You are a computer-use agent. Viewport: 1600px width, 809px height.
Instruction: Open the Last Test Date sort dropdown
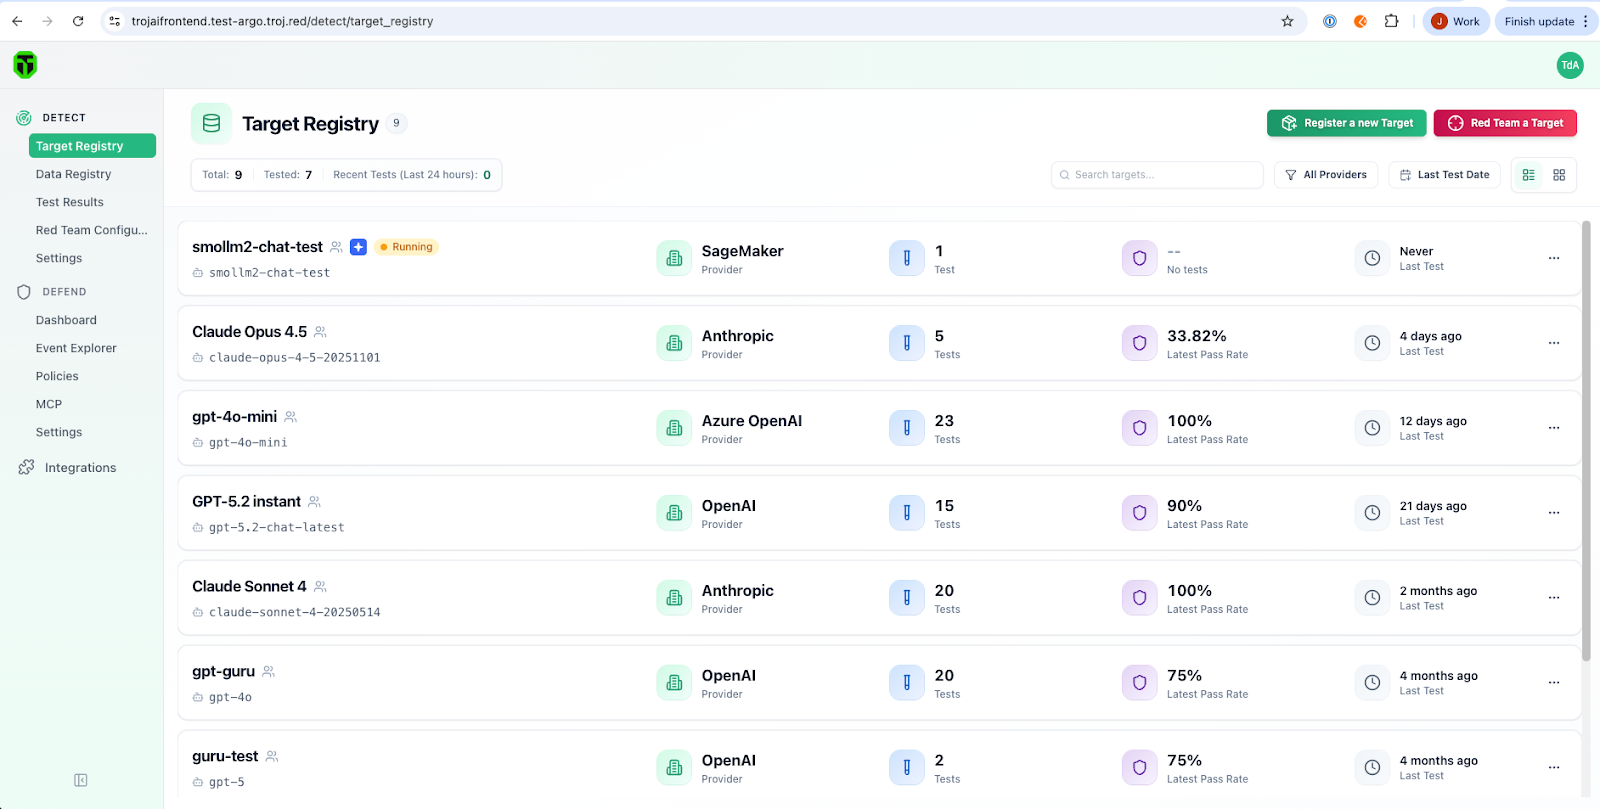[x=1444, y=175]
